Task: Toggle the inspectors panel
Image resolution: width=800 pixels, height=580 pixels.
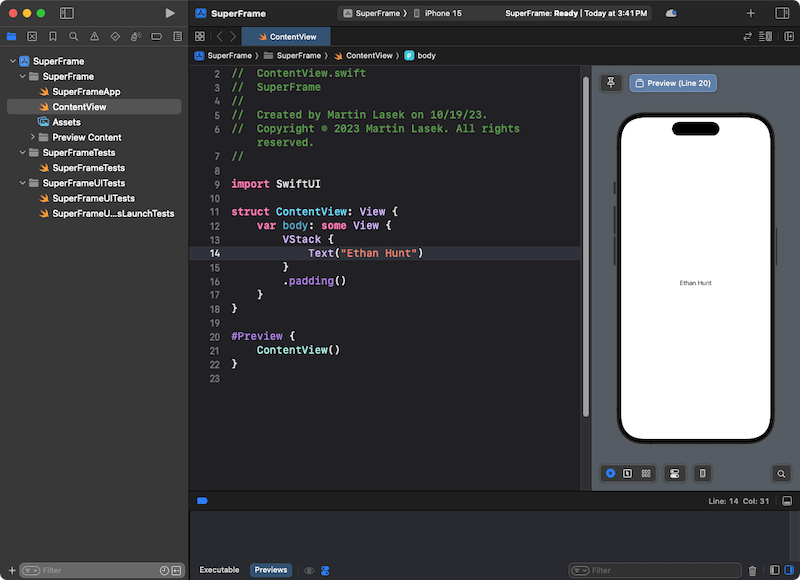Action: tap(782, 13)
